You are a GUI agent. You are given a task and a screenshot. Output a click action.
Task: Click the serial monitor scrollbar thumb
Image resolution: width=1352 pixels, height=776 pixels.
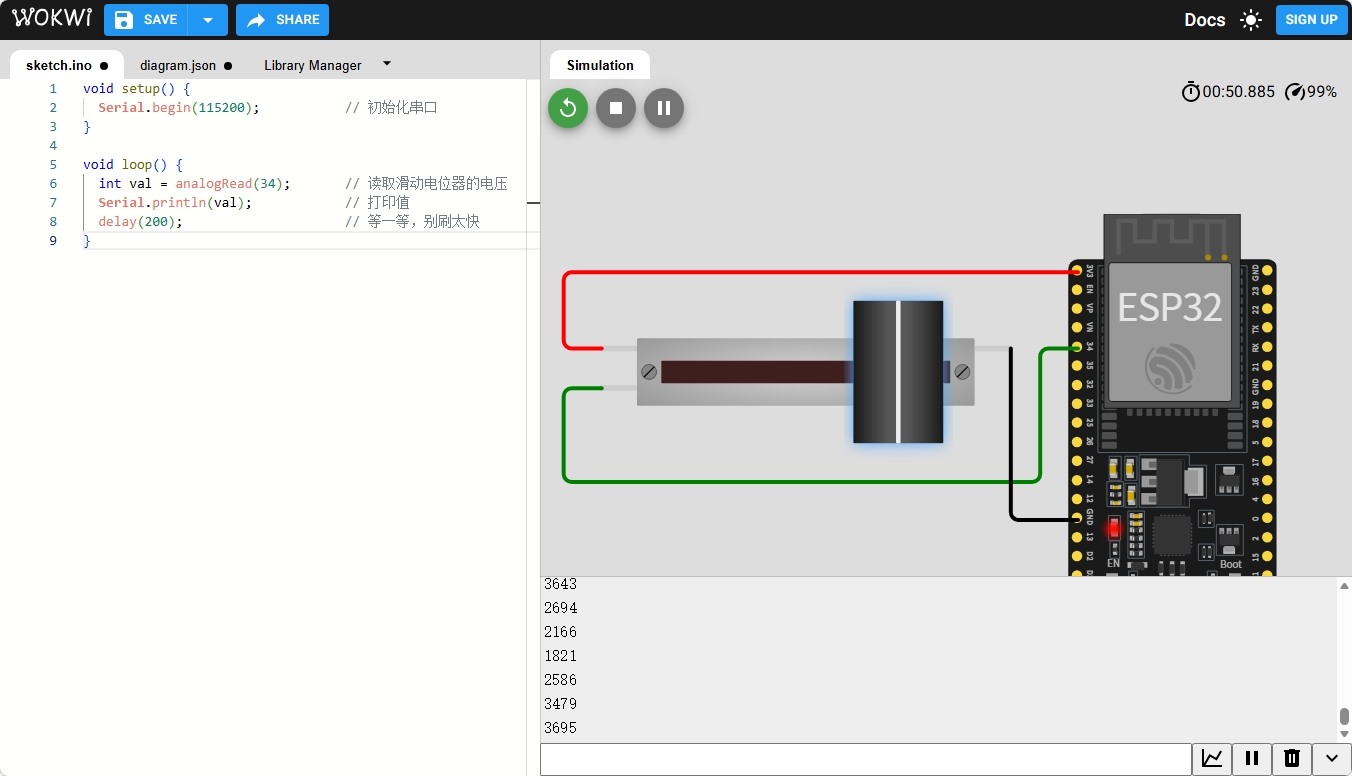[1345, 717]
